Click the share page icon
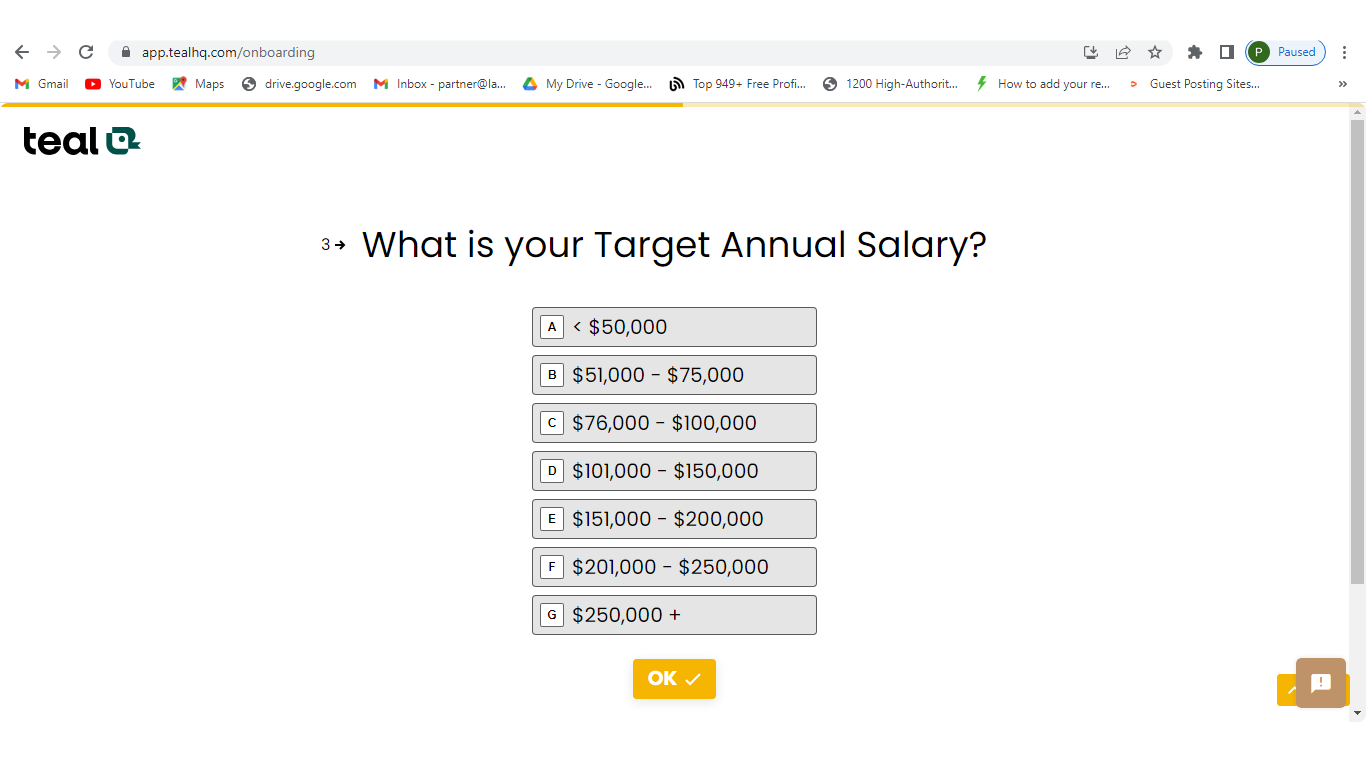 pos(1123,52)
